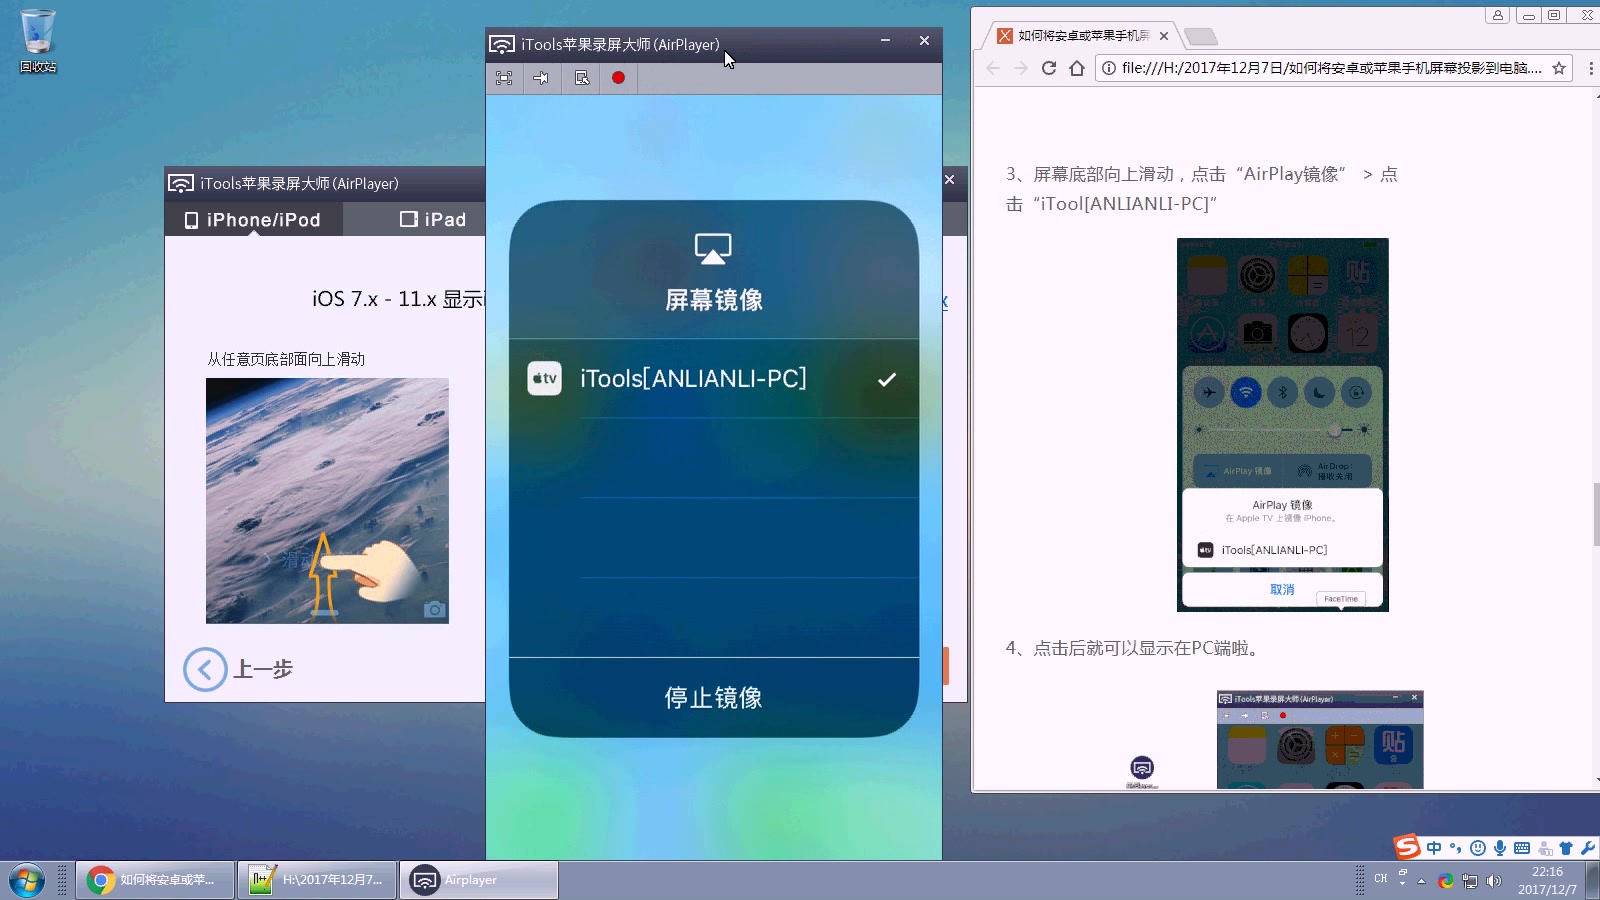This screenshot has width=1600, height=900.
Task: Open Sogou settings wrench icon
Action: point(1588,848)
